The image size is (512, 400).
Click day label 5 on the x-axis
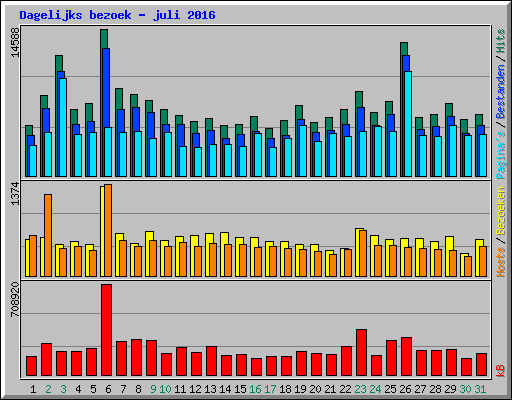pyautogui.click(x=93, y=389)
